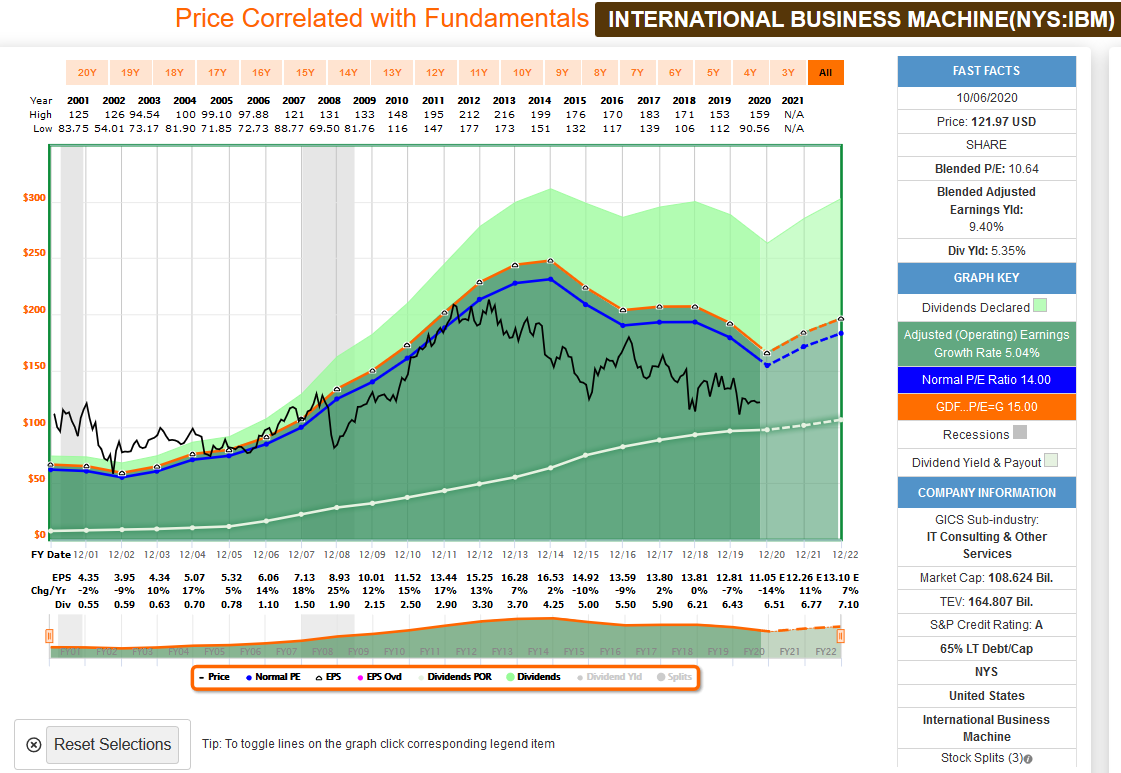Toggle the Price line legend item

(x=214, y=676)
